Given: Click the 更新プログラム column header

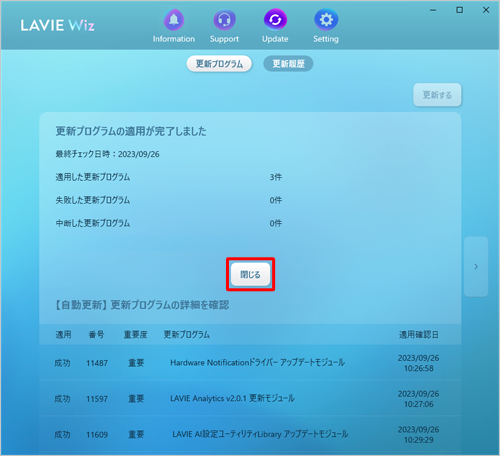Looking at the screenshot, I should point(186,335).
